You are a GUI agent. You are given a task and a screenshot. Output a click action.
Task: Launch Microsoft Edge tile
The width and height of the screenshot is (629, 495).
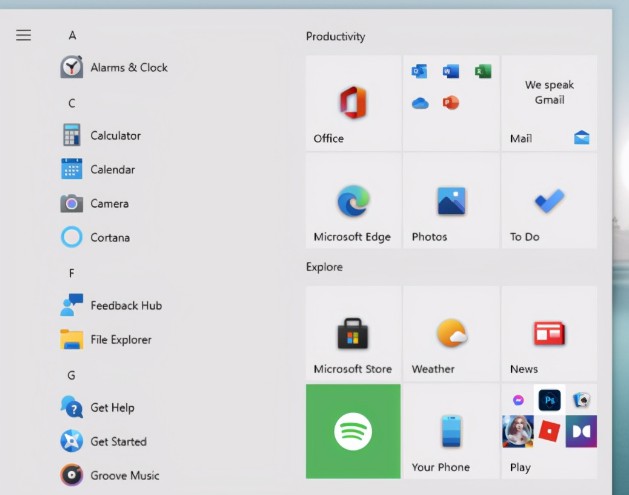[353, 201]
